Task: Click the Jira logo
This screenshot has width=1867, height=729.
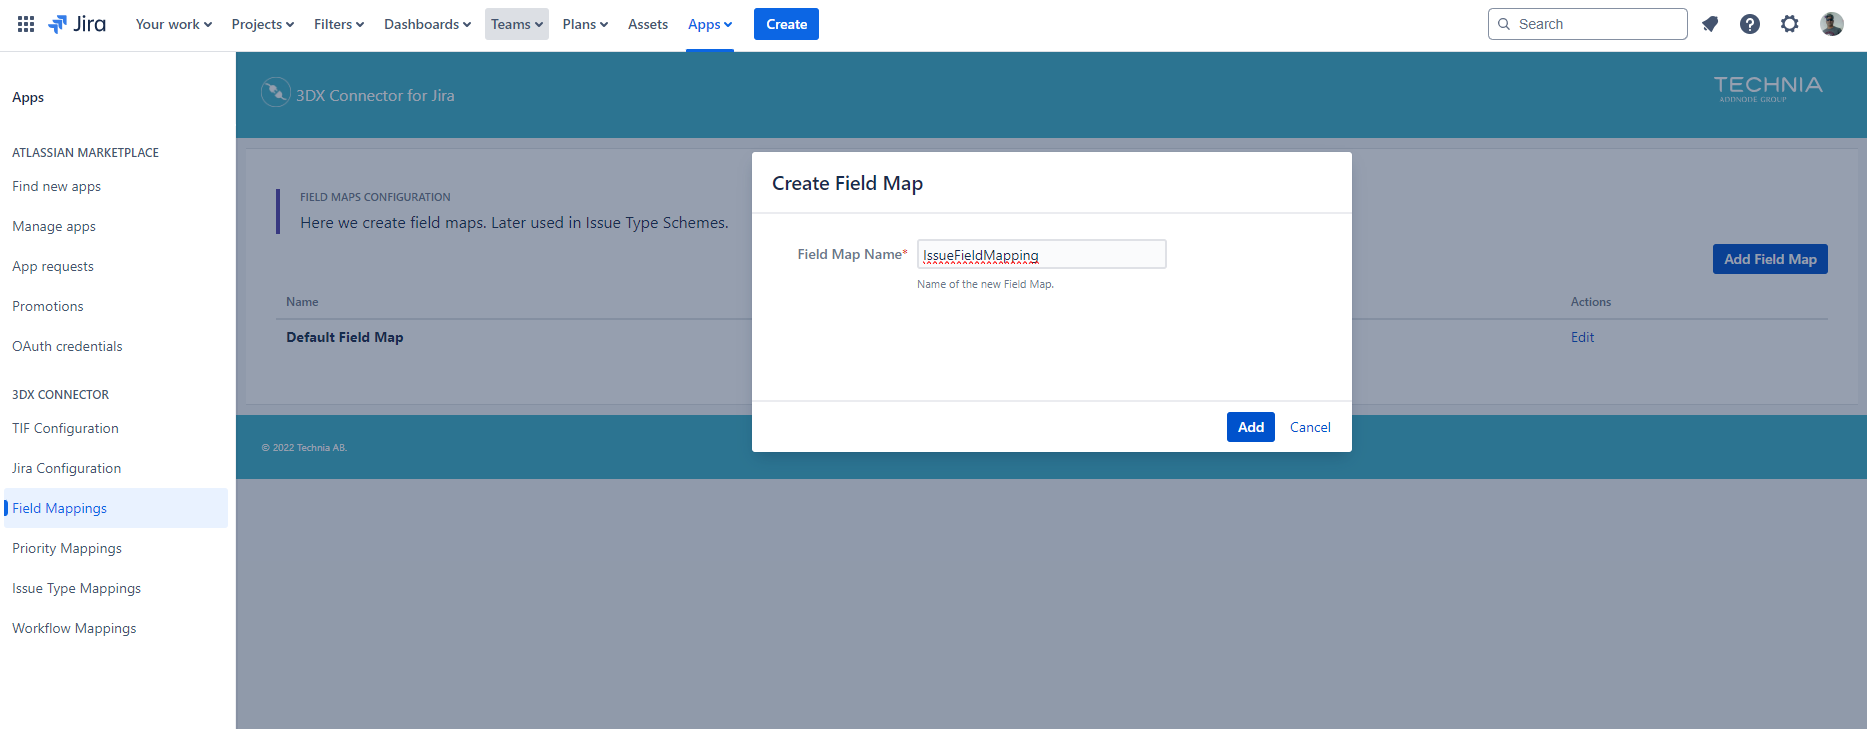Action: (77, 24)
